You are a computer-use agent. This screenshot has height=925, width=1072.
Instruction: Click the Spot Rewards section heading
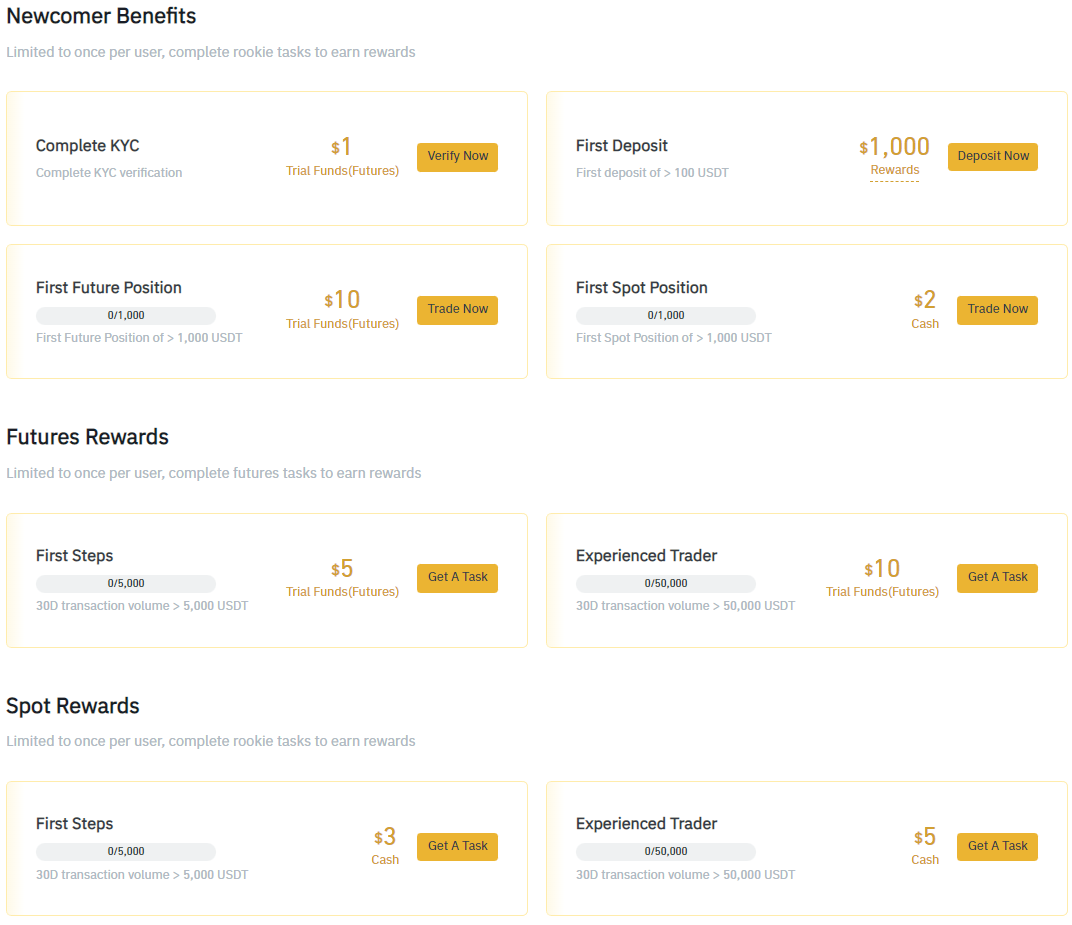72,706
